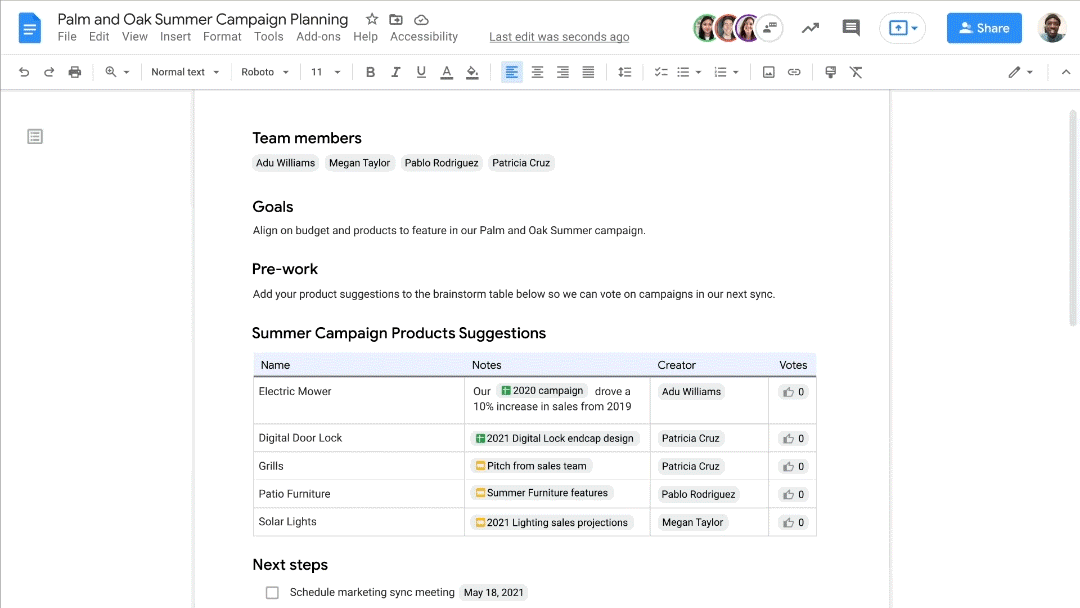
Task: Clear formatting with the toolbar icon
Action: (x=856, y=72)
